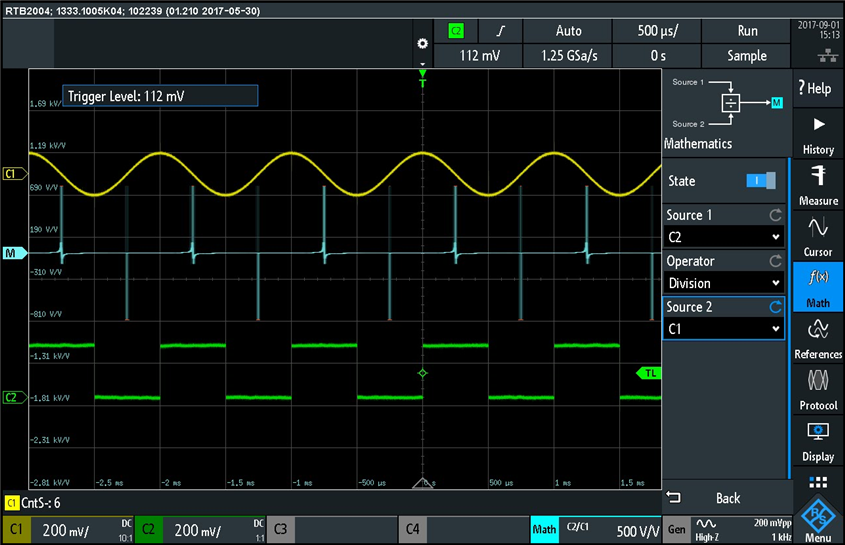
Task: Click the settings gear icon
Action: 422,45
